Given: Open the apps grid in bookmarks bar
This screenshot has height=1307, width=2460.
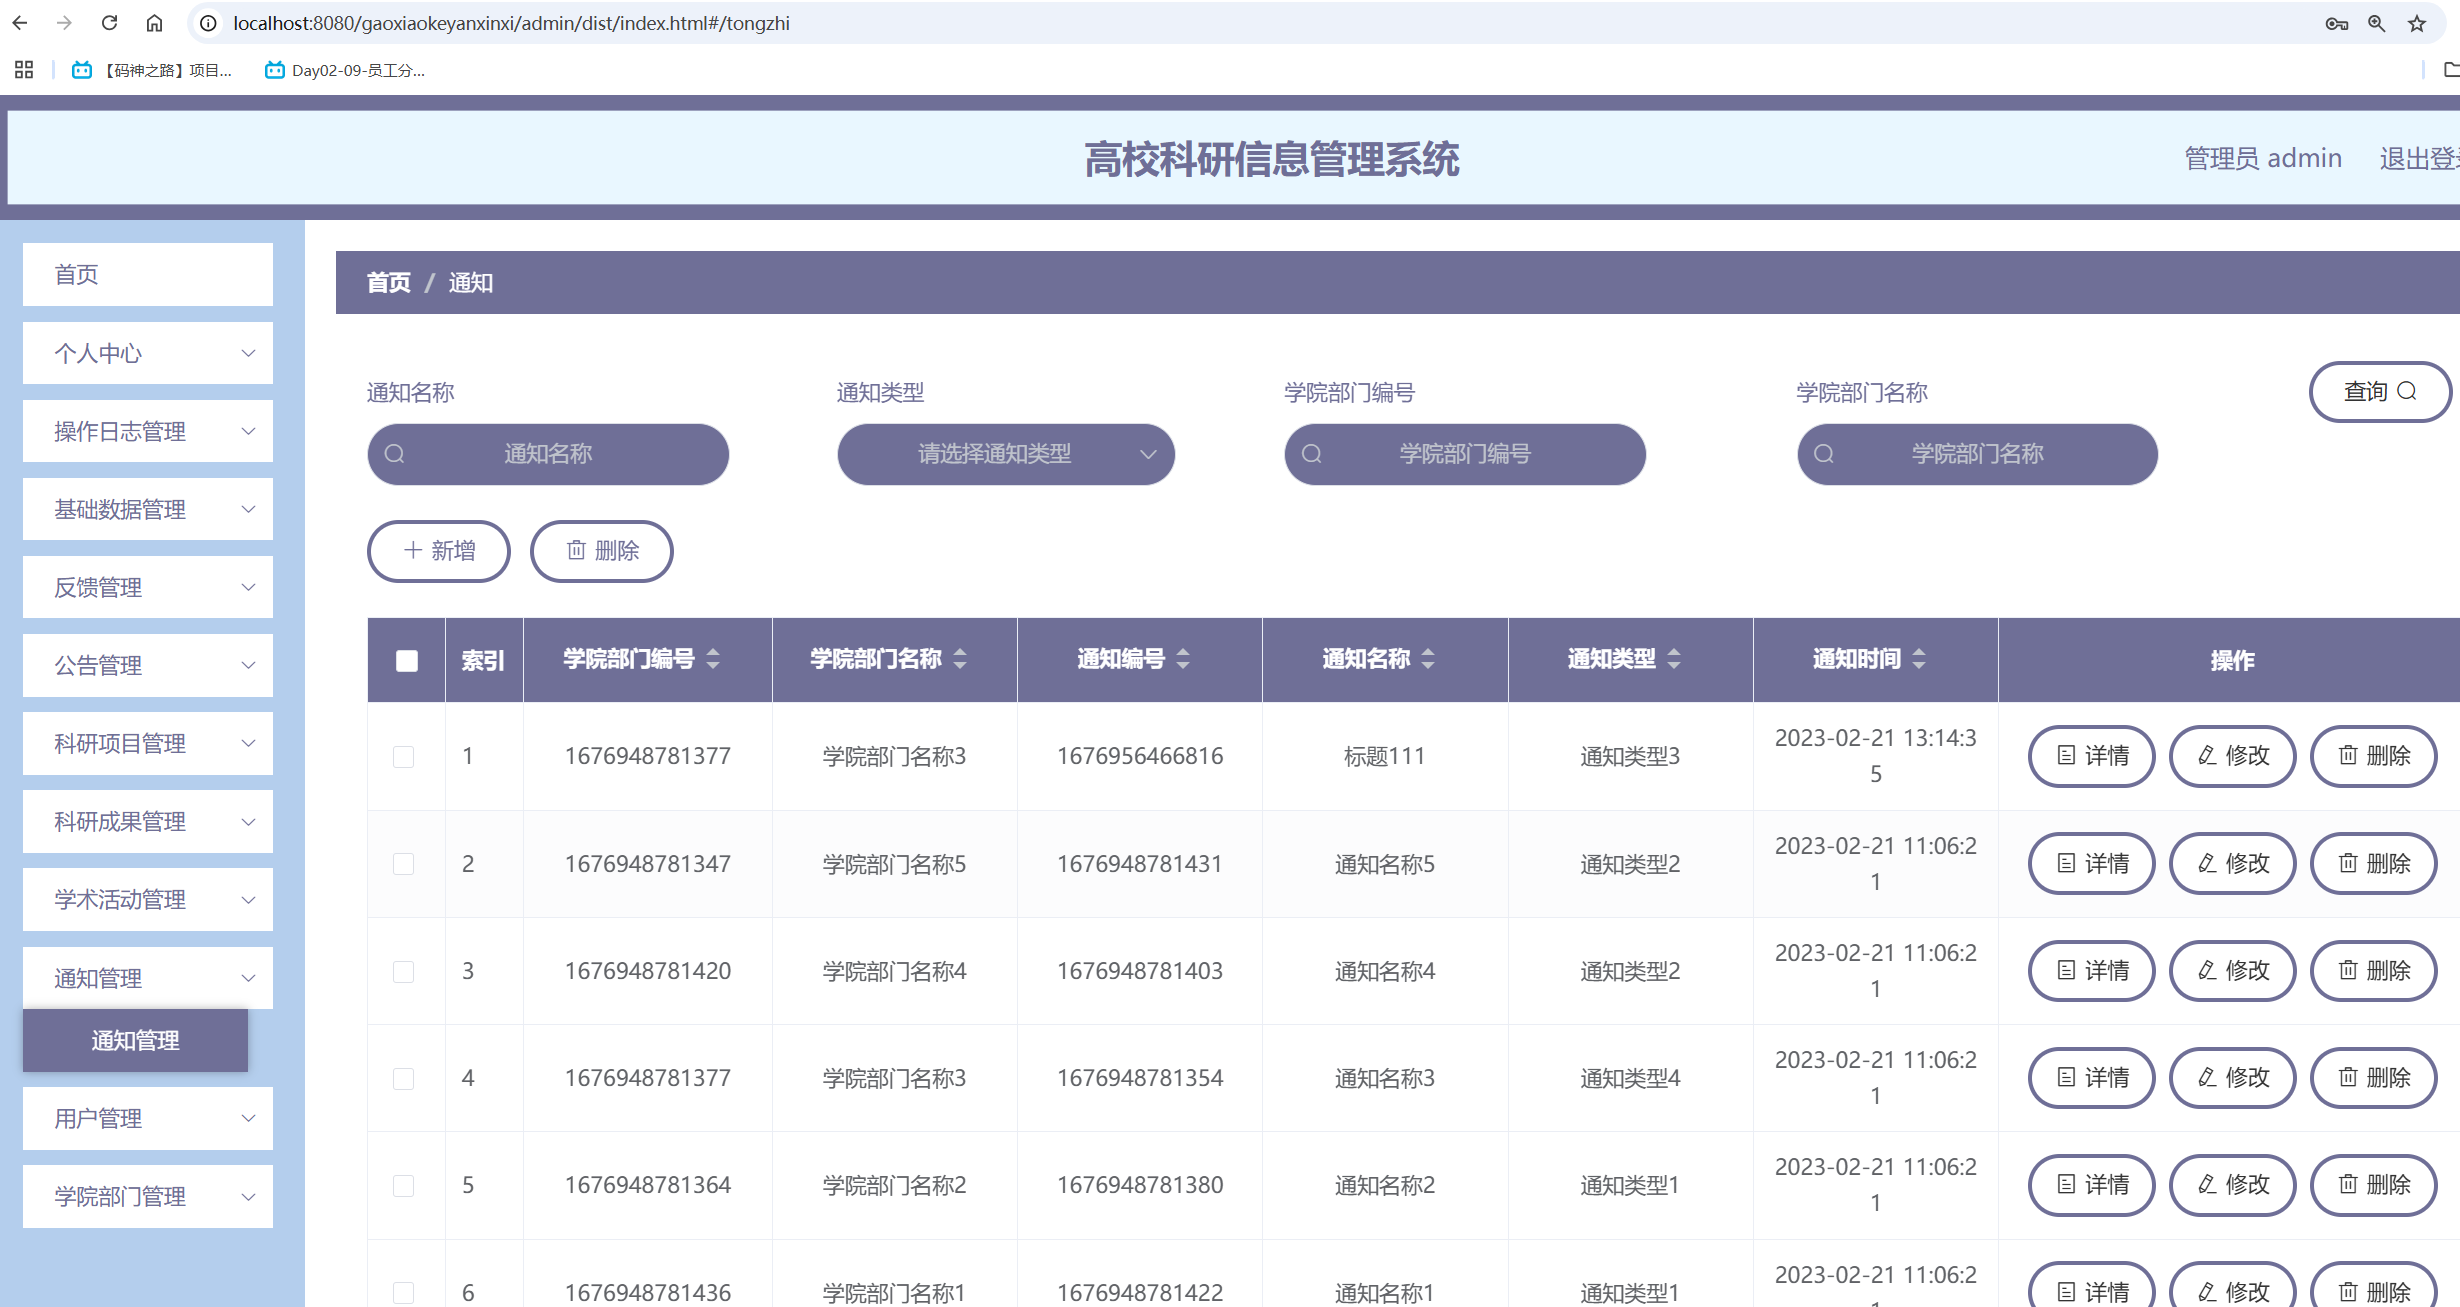Looking at the screenshot, I should pos(24,70).
